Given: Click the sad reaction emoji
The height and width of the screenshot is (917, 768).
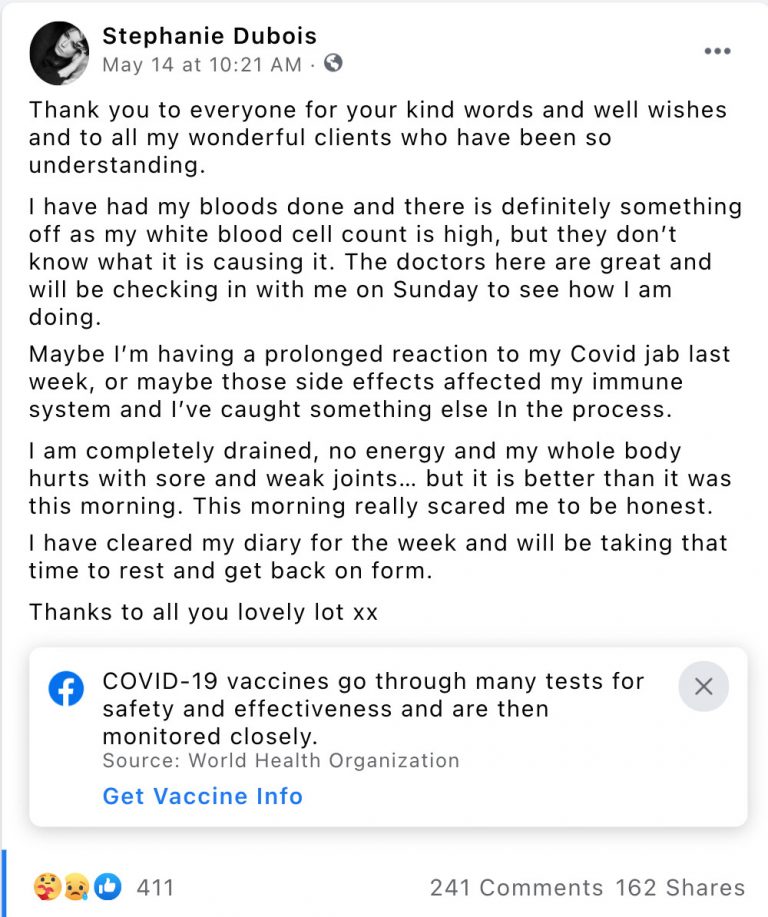Looking at the screenshot, I should [x=76, y=887].
